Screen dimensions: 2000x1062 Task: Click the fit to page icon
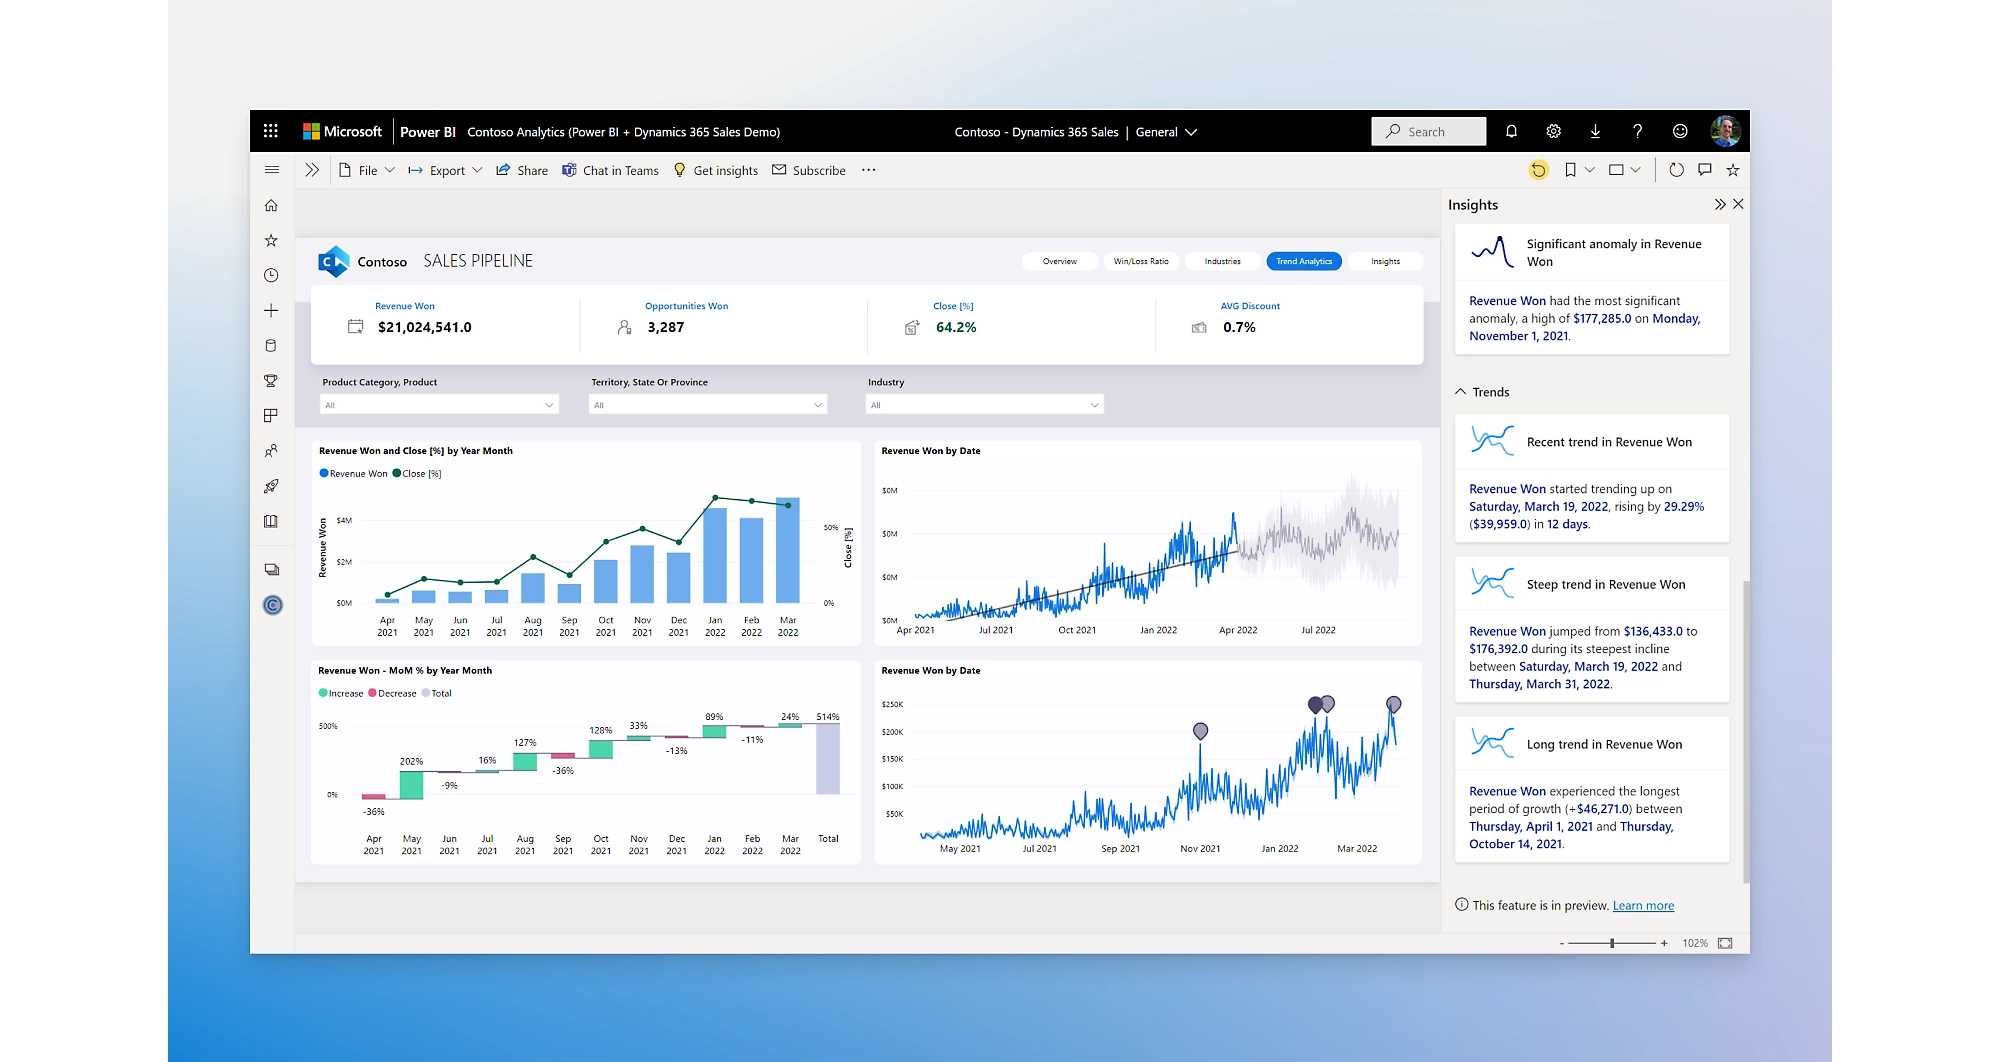(1725, 943)
